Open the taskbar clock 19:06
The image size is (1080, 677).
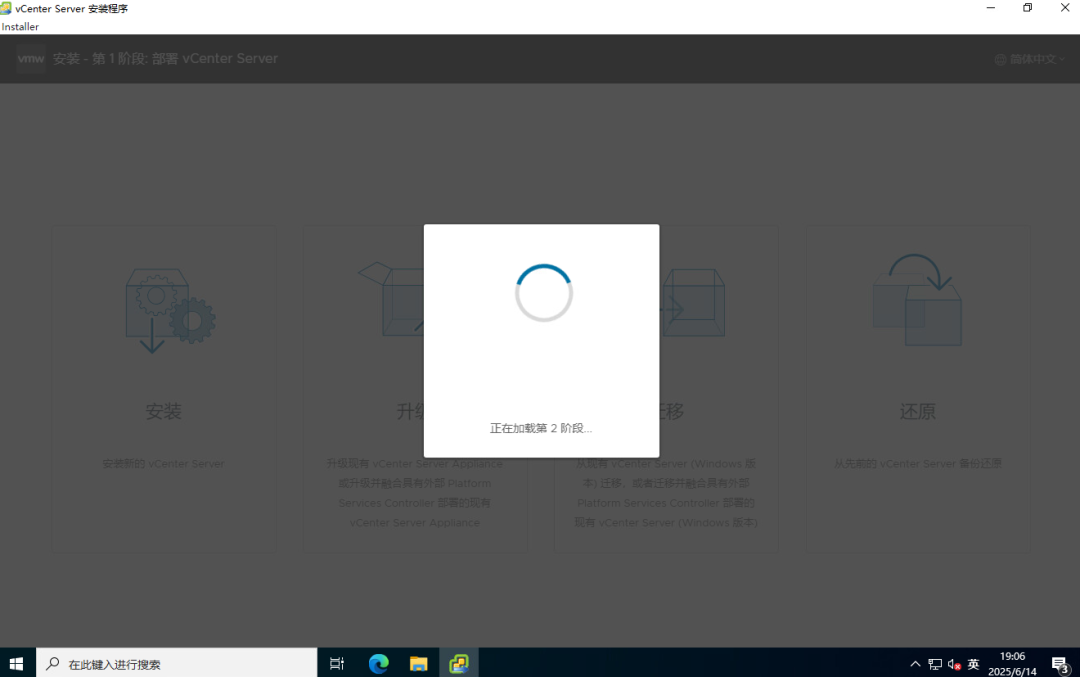[x=1012, y=663]
